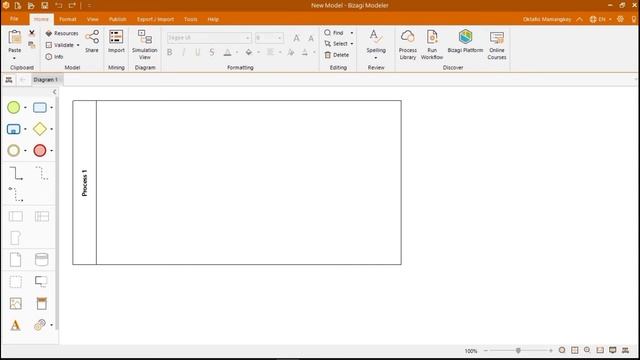Select the Data Object page shape

point(16,260)
